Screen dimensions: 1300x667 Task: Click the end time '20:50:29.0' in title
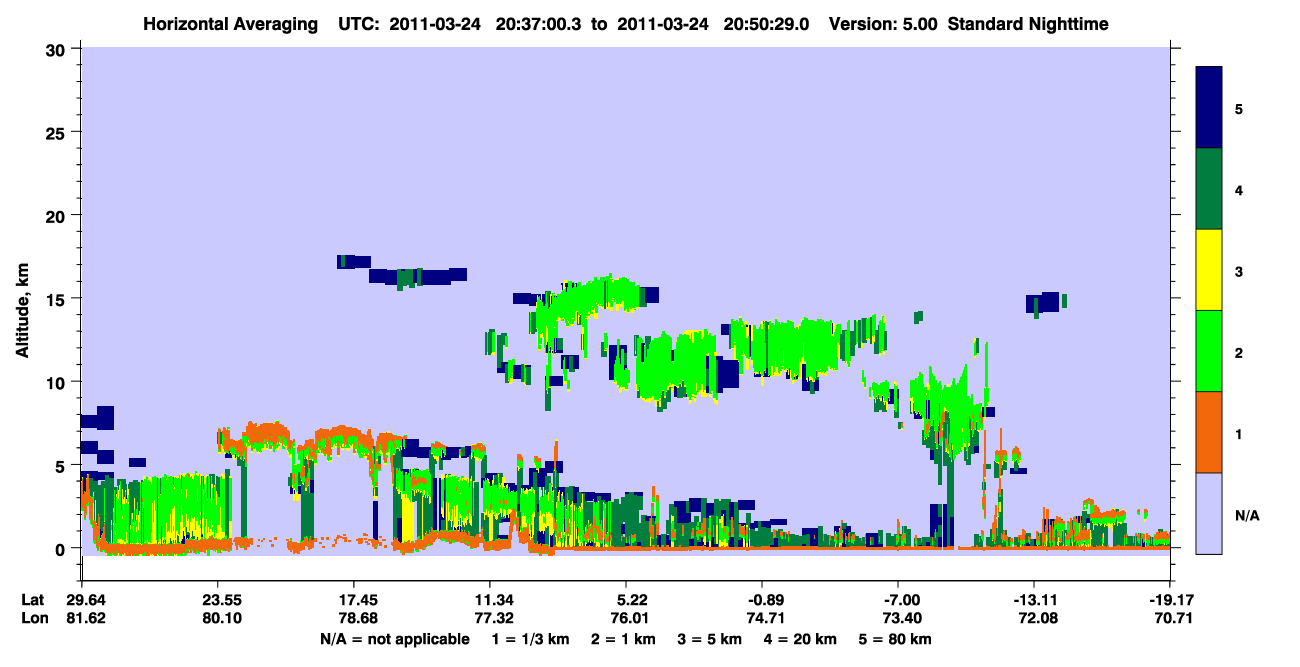coord(768,23)
